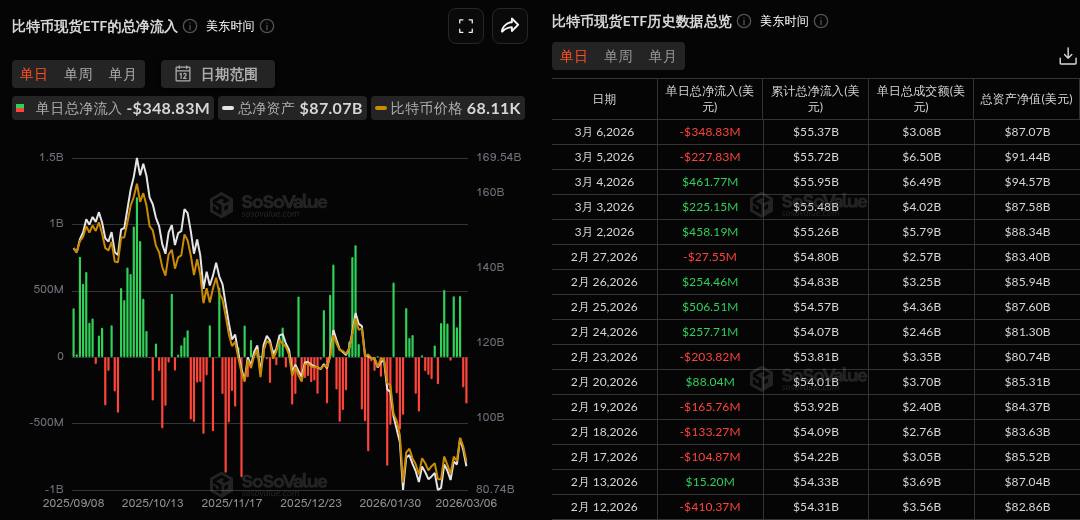This screenshot has width=1080, height=520.
Task: Click the 总资产净值 column header
Action: [1026, 99]
